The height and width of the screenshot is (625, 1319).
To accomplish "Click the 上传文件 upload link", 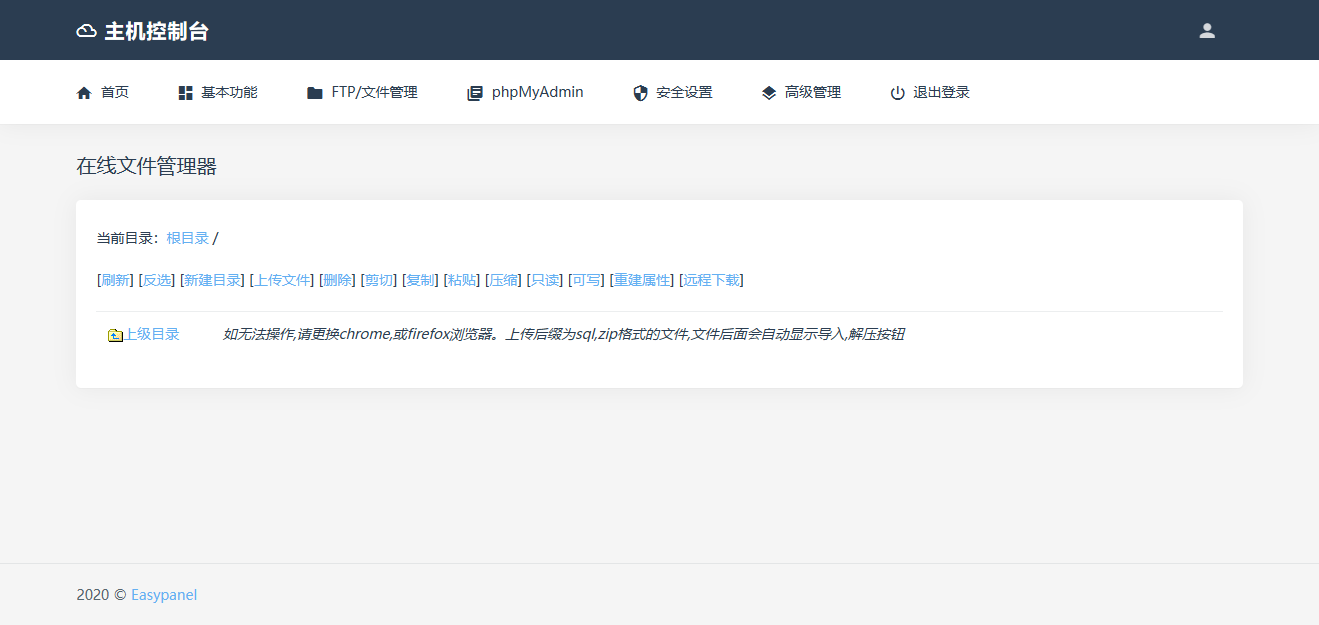I will pyautogui.click(x=282, y=280).
